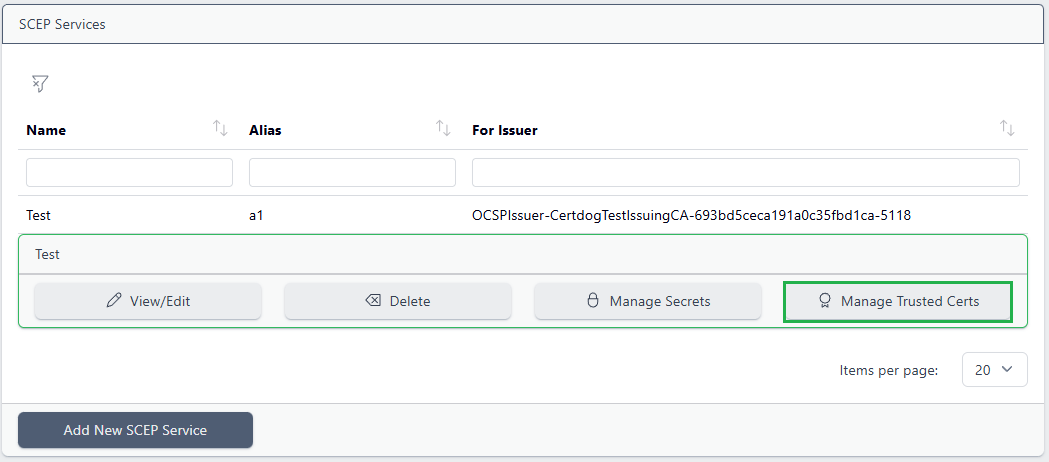Viewport: 1049px width, 462px height.
Task: Click the OCSPIssuer issuer name cell
Action: coord(691,215)
